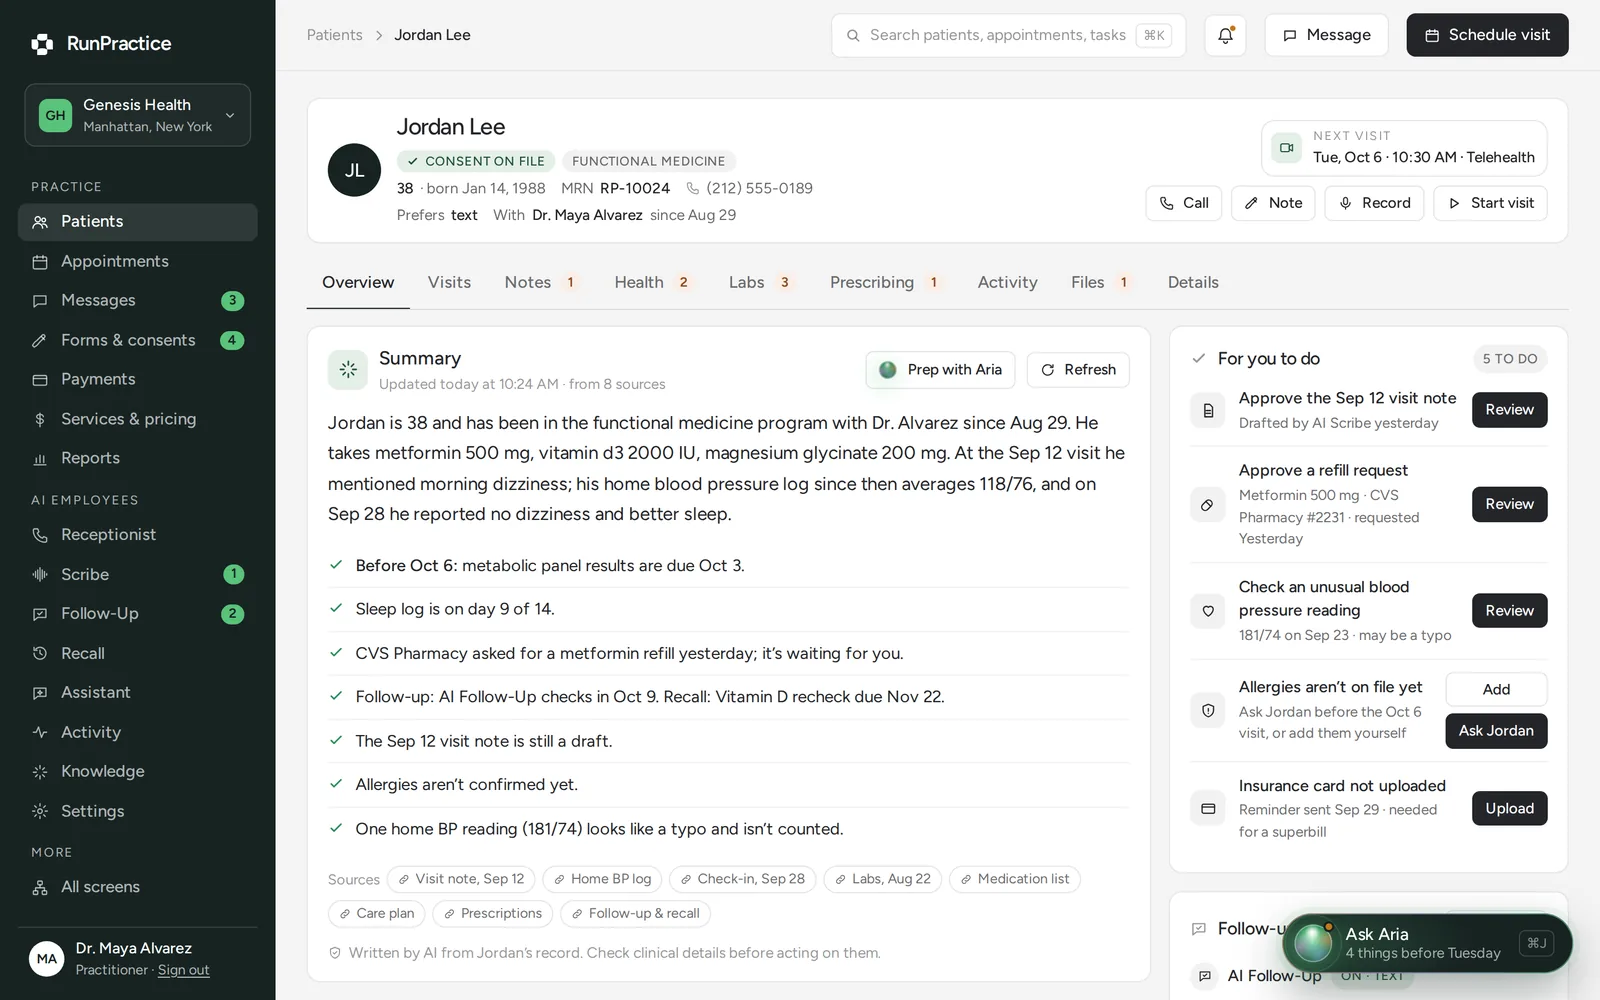The width and height of the screenshot is (1600, 1000).
Task: Open the Health tab
Action: pyautogui.click(x=654, y=283)
